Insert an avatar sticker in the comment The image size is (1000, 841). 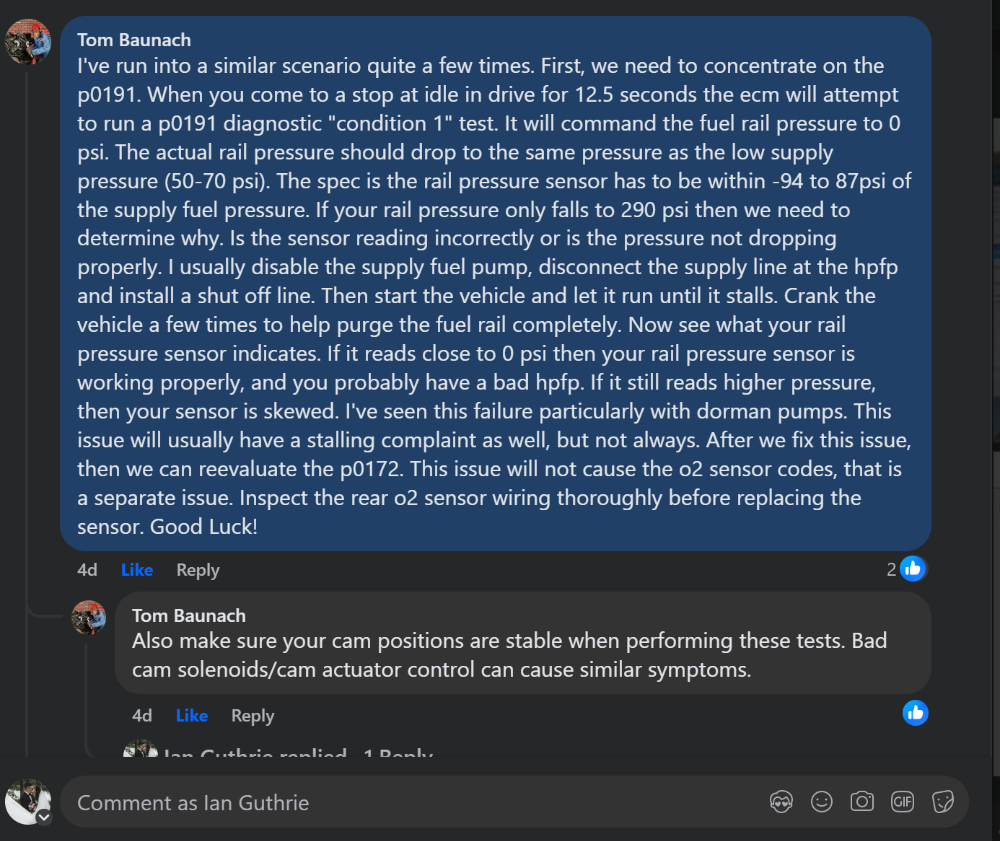click(781, 801)
